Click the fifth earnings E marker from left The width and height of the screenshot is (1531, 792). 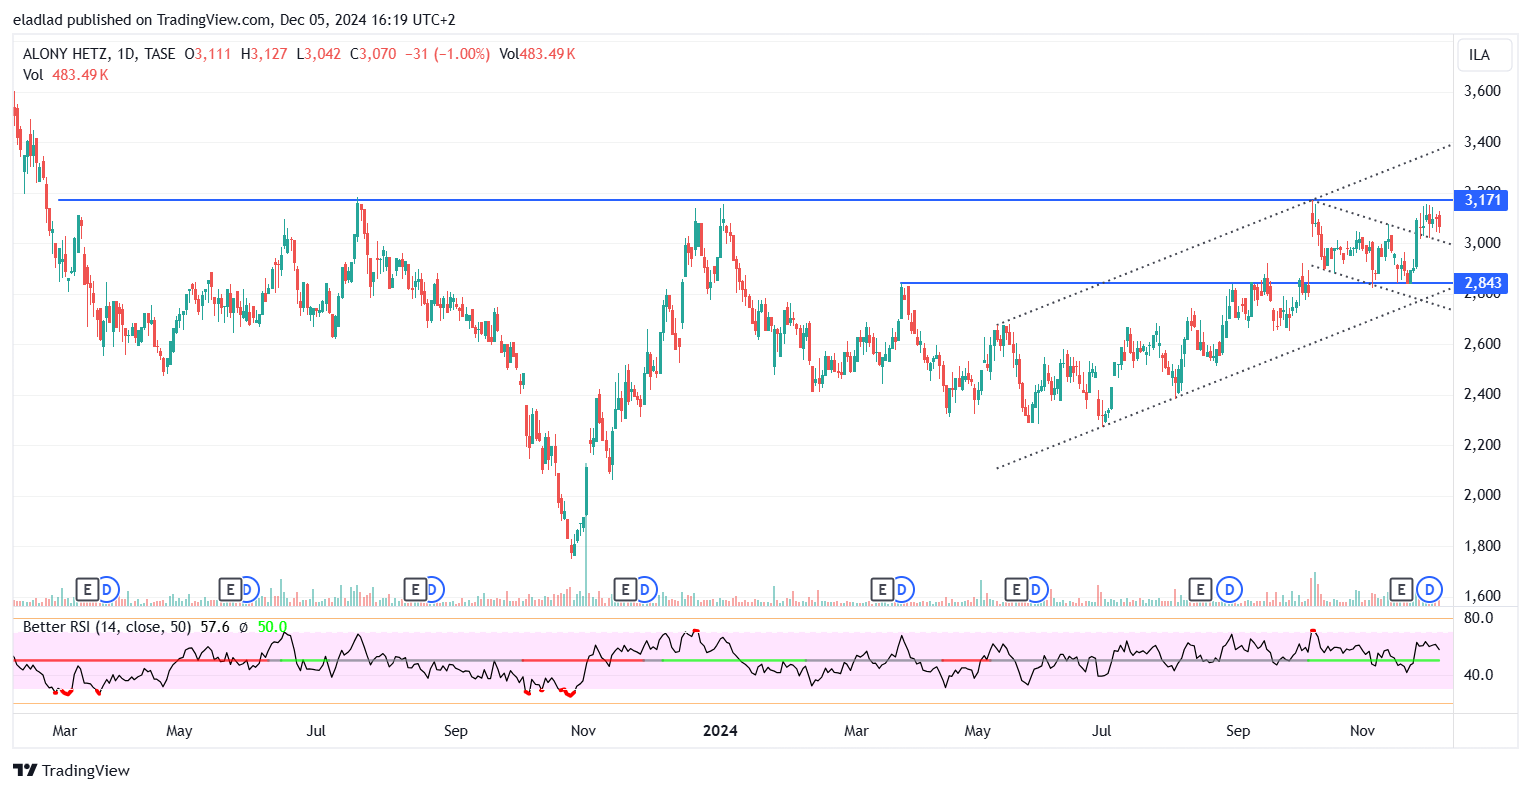pos(881,590)
